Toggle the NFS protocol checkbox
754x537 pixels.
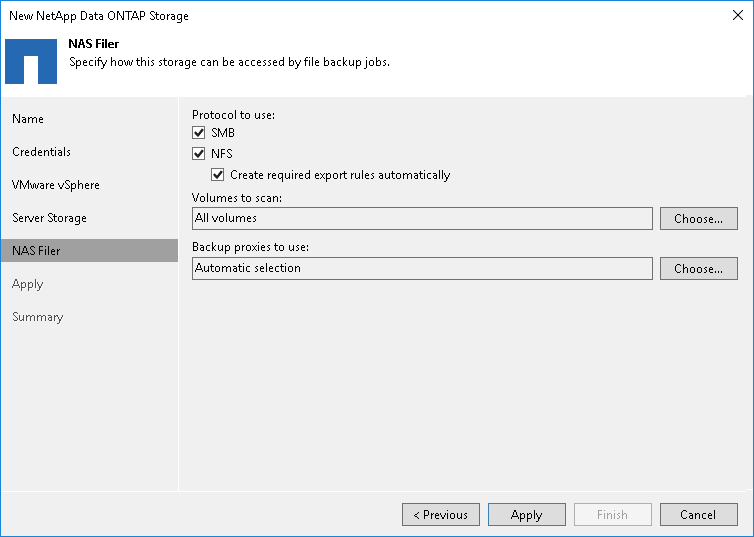click(198, 154)
